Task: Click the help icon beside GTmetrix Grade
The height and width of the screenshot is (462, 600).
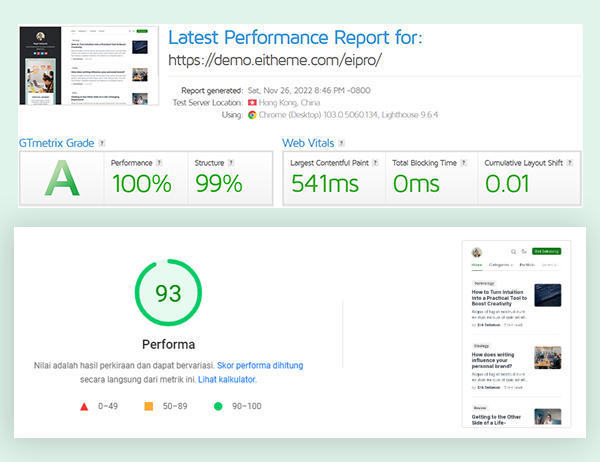Action: [103, 144]
